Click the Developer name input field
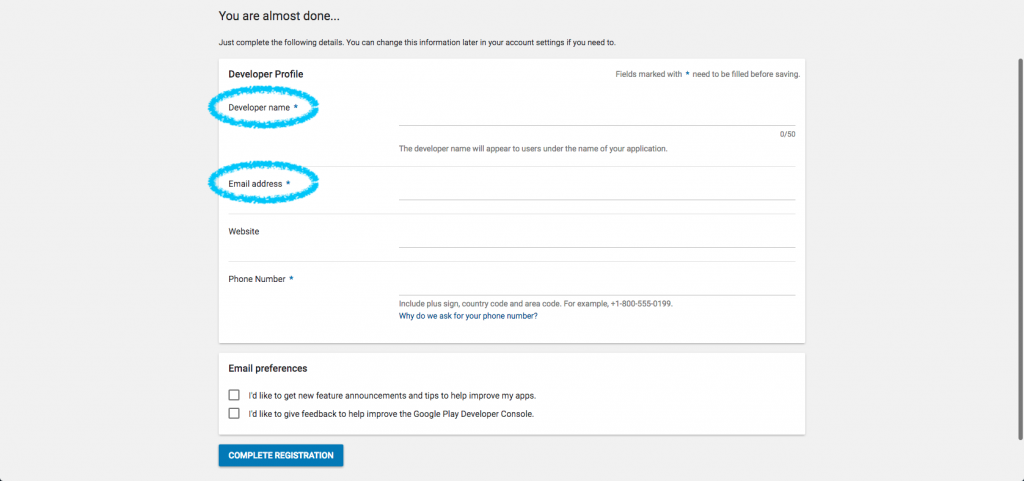The image size is (1024, 481). point(597,116)
